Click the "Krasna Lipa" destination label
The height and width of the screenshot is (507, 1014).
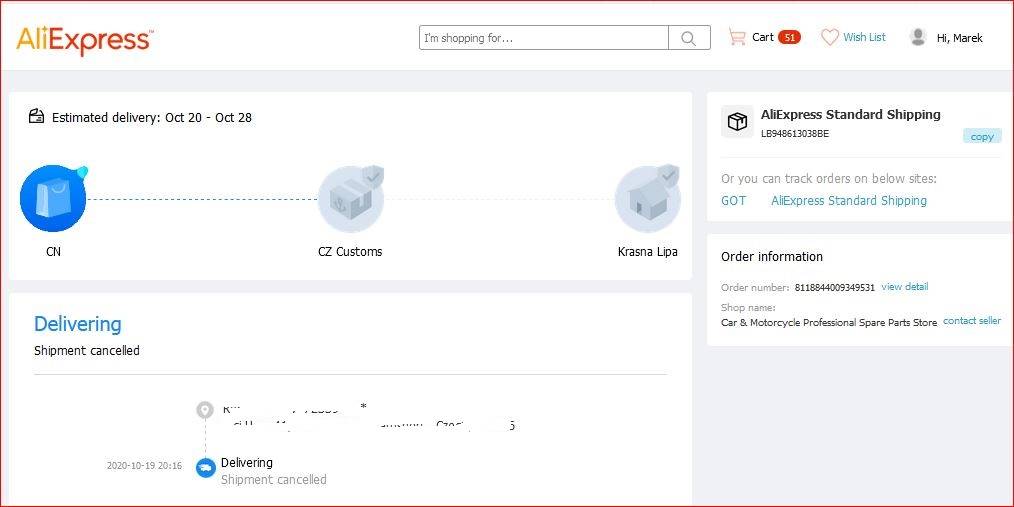tap(647, 252)
